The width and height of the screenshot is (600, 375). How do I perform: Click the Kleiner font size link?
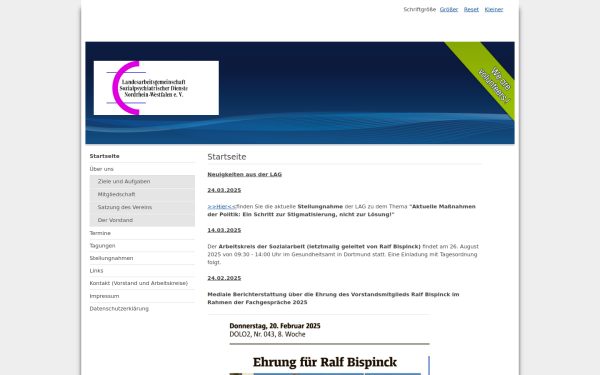click(494, 10)
